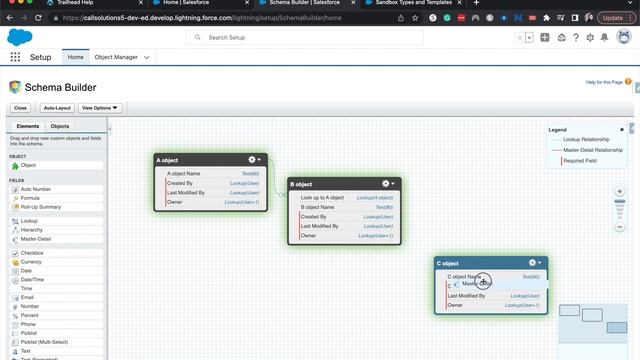The width and height of the screenshot is (640, 360).
Task: Open the global actions plus icon
Action: click(x=544, y=38)
